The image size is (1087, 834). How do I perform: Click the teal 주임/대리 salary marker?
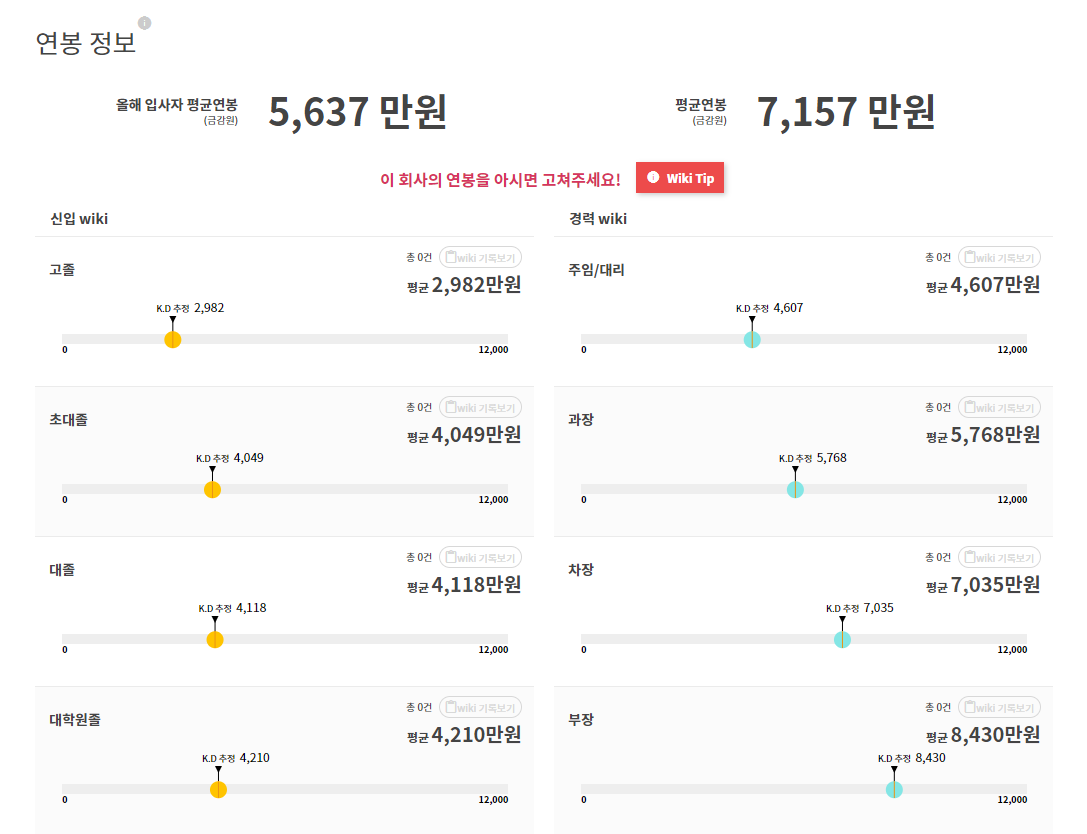click(752, 339)
